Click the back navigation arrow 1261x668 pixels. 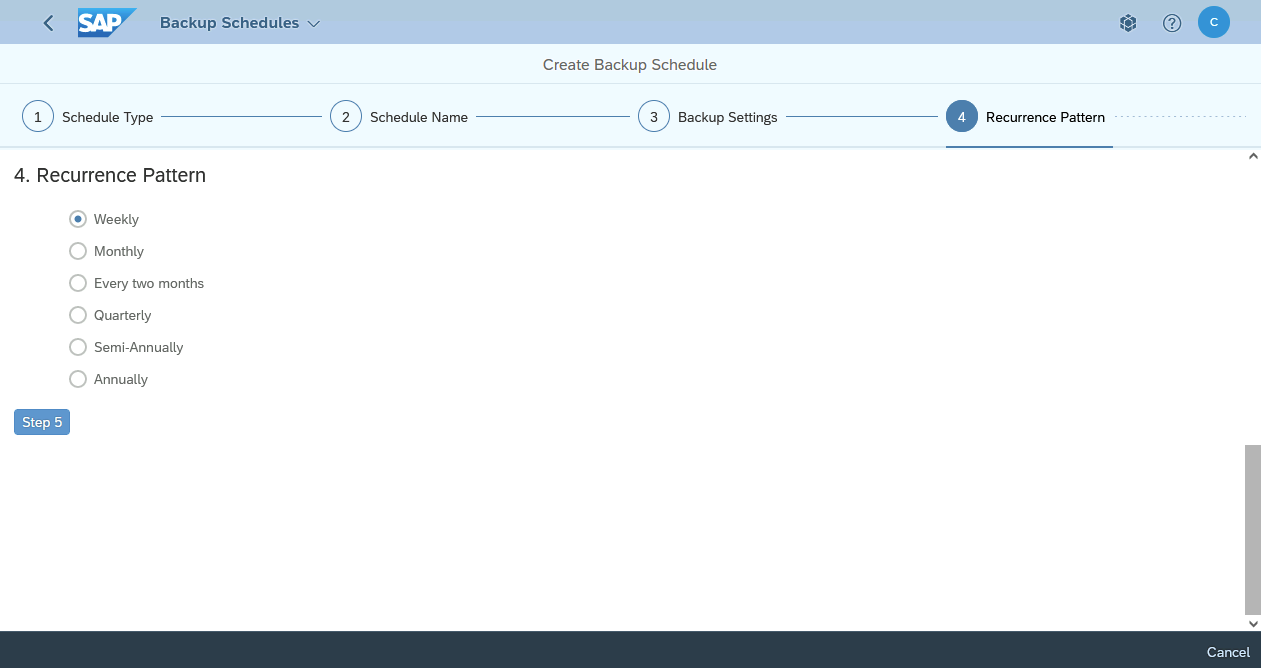47,22
